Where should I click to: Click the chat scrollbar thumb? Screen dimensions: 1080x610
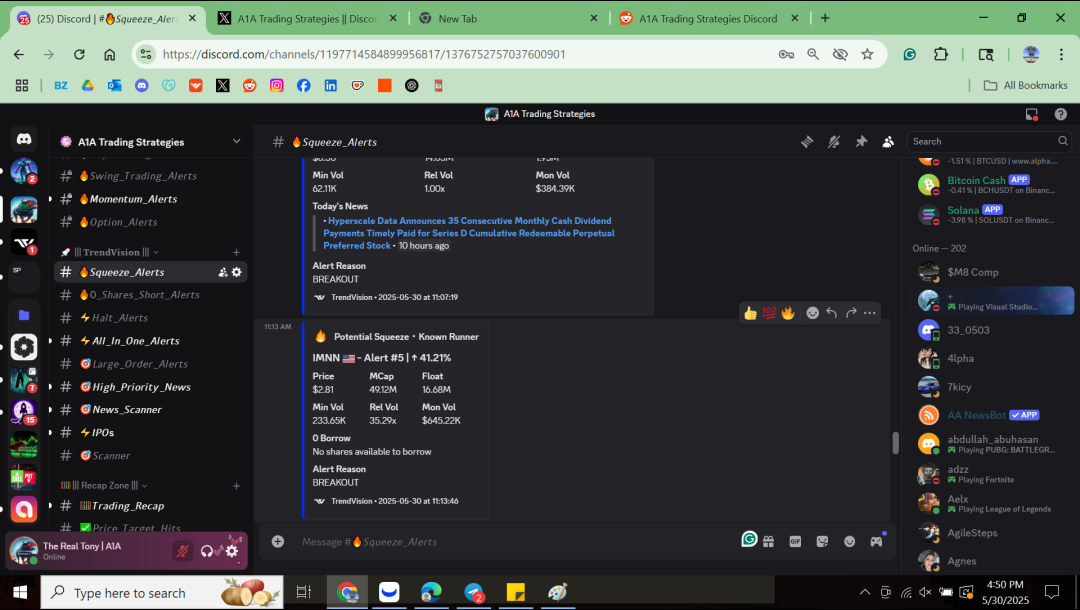(895, 442)
